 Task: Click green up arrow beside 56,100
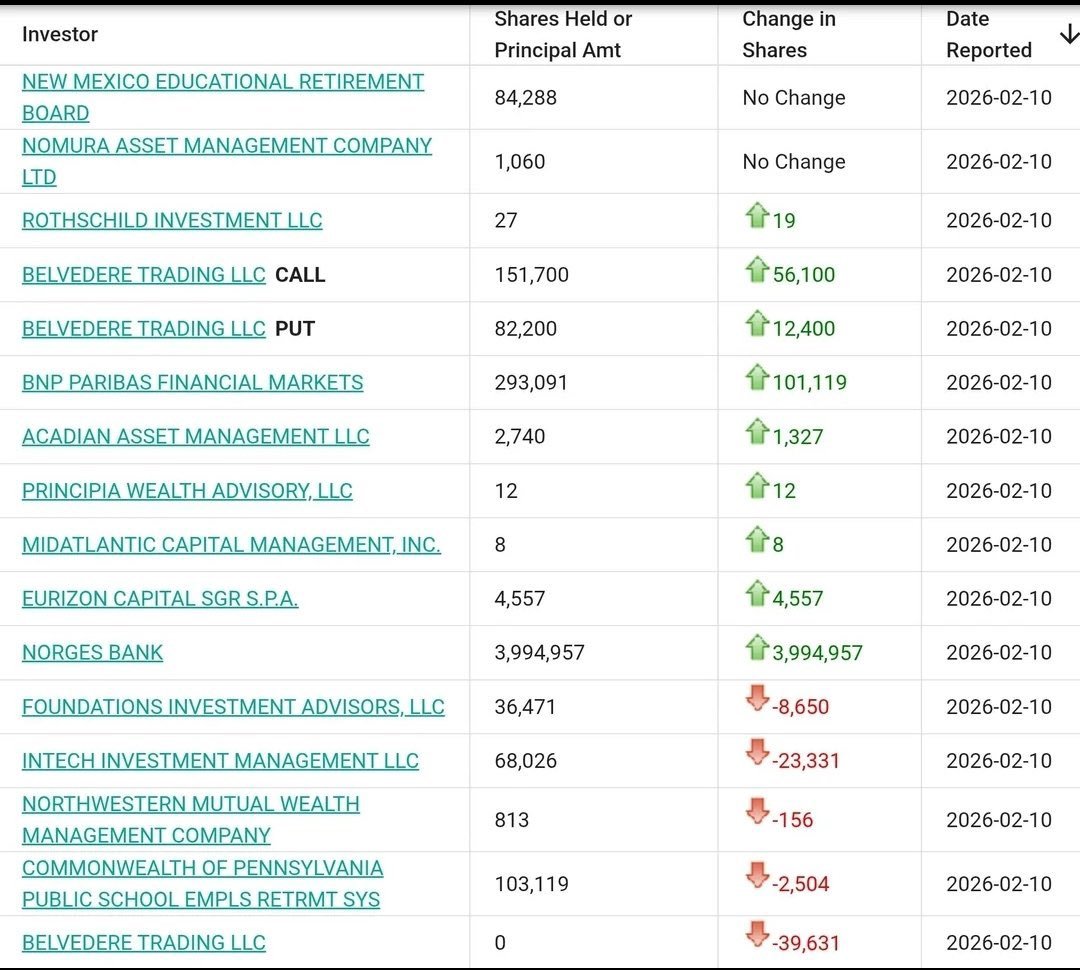point(757,269)
